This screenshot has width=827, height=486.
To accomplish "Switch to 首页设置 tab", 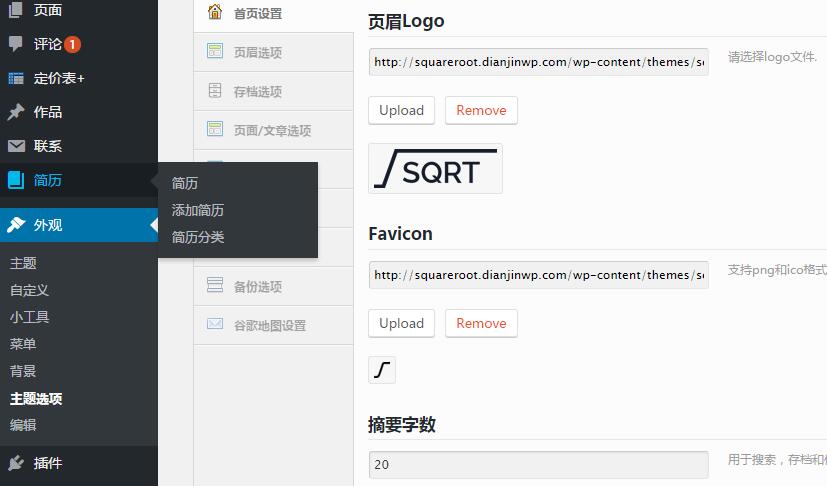I will (273, 13).
